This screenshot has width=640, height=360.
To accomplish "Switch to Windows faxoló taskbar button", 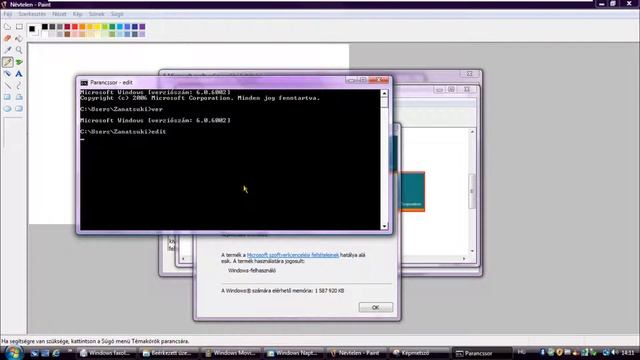I will point(105,353).
